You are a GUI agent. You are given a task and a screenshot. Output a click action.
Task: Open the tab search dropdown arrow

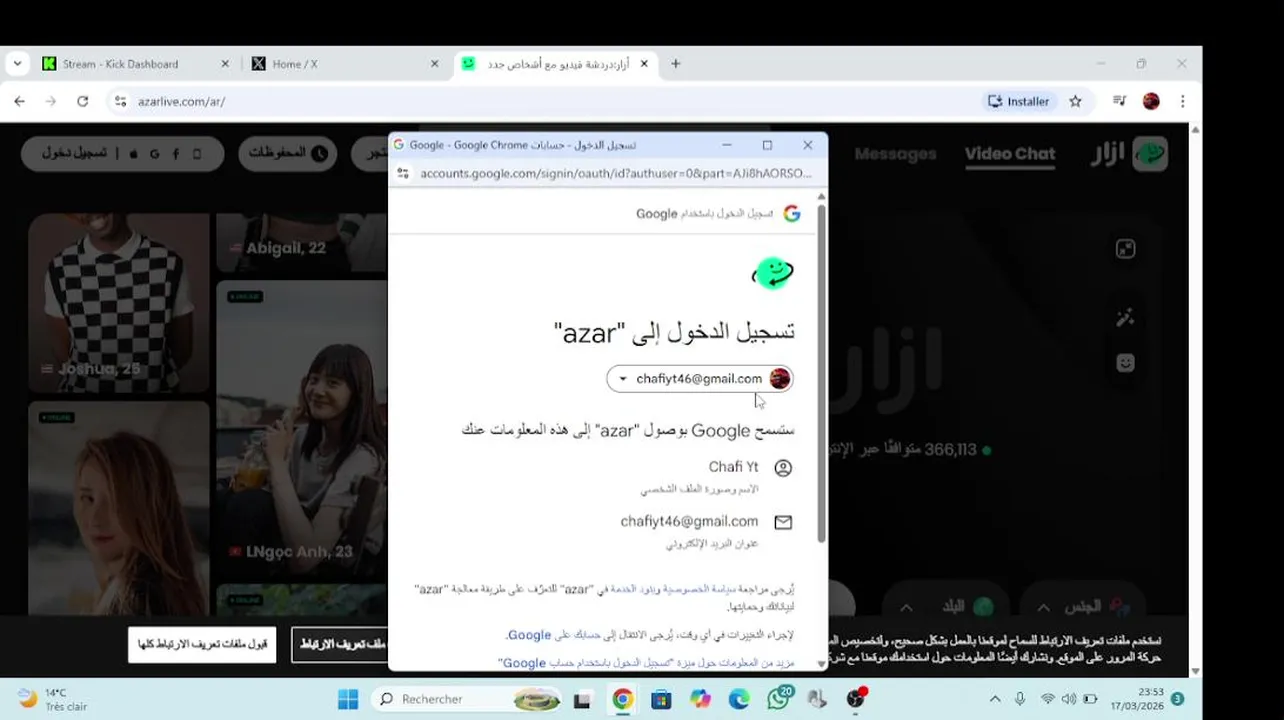[17, 64]
